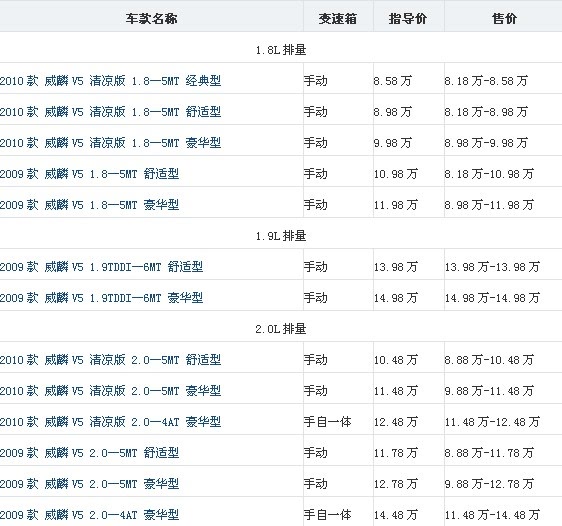Click 手动 in the 1.9TDDI—6MT 舒适型 row
562x526 pixels.
click(316, 267)
